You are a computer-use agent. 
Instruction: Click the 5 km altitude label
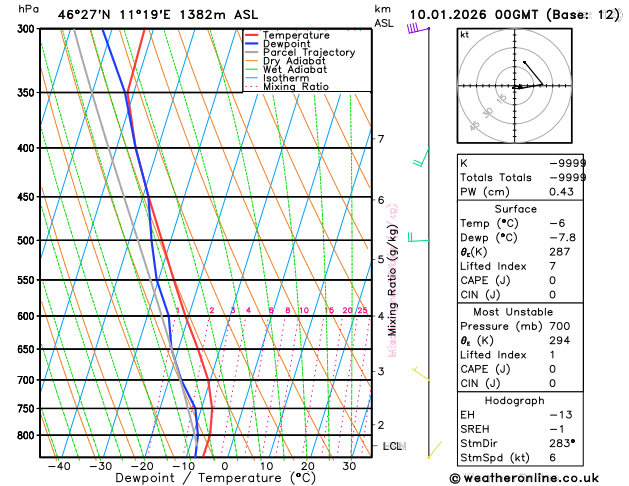point(381,259)
